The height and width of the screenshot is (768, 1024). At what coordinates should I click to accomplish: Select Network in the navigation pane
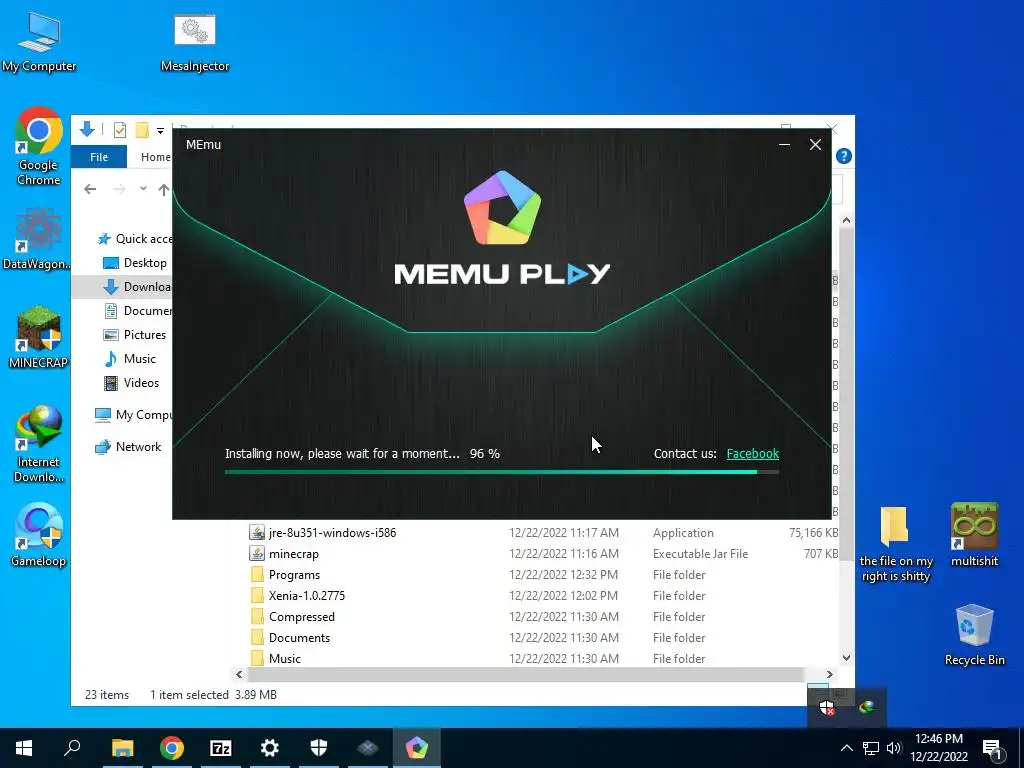[x=128, y=447]
